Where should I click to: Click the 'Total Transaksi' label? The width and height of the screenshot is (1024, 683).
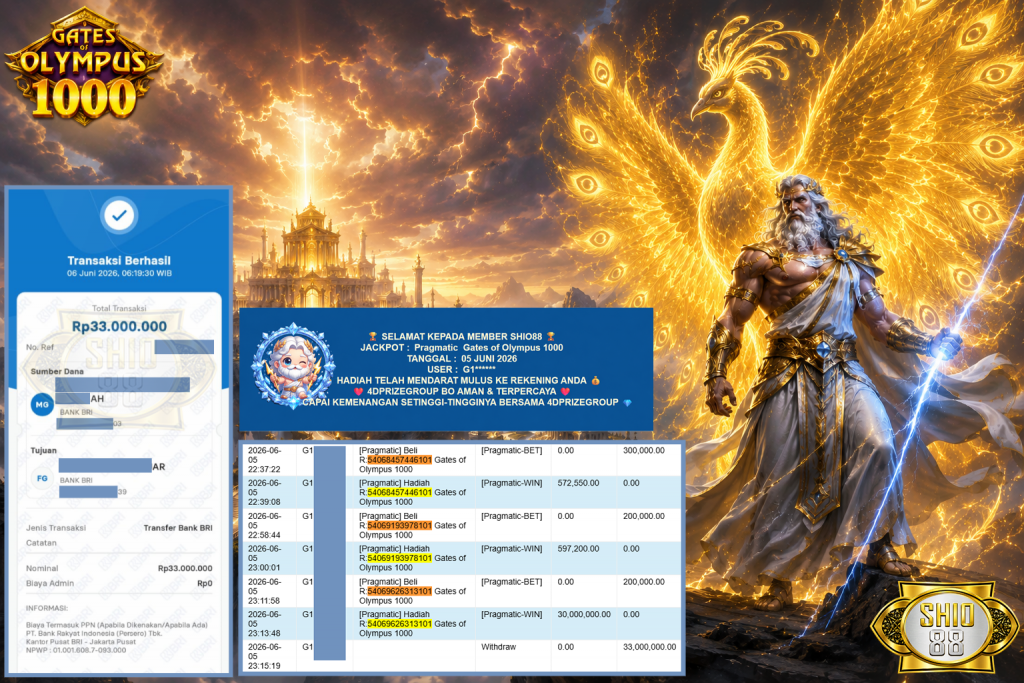(119, 308)
